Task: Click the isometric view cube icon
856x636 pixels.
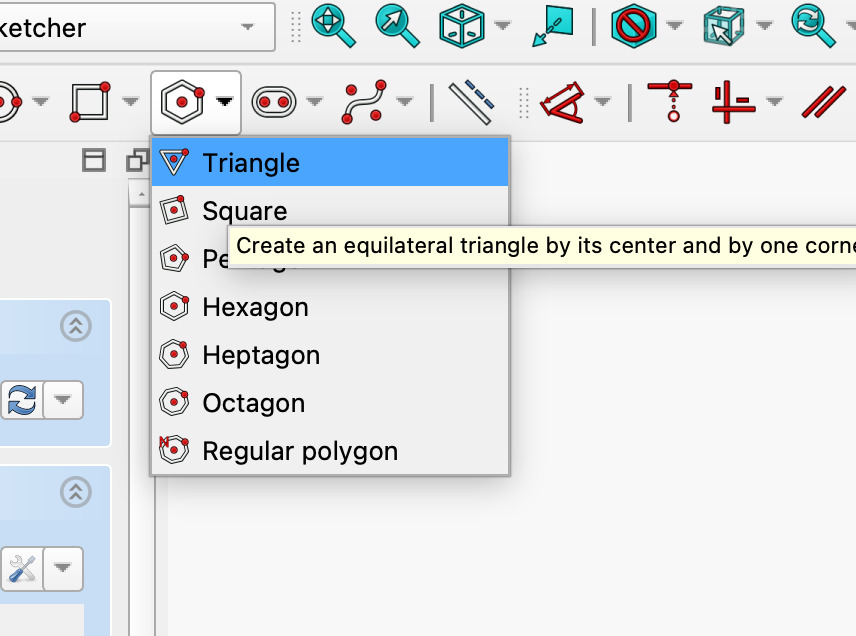Action: [x=461, y=26]
